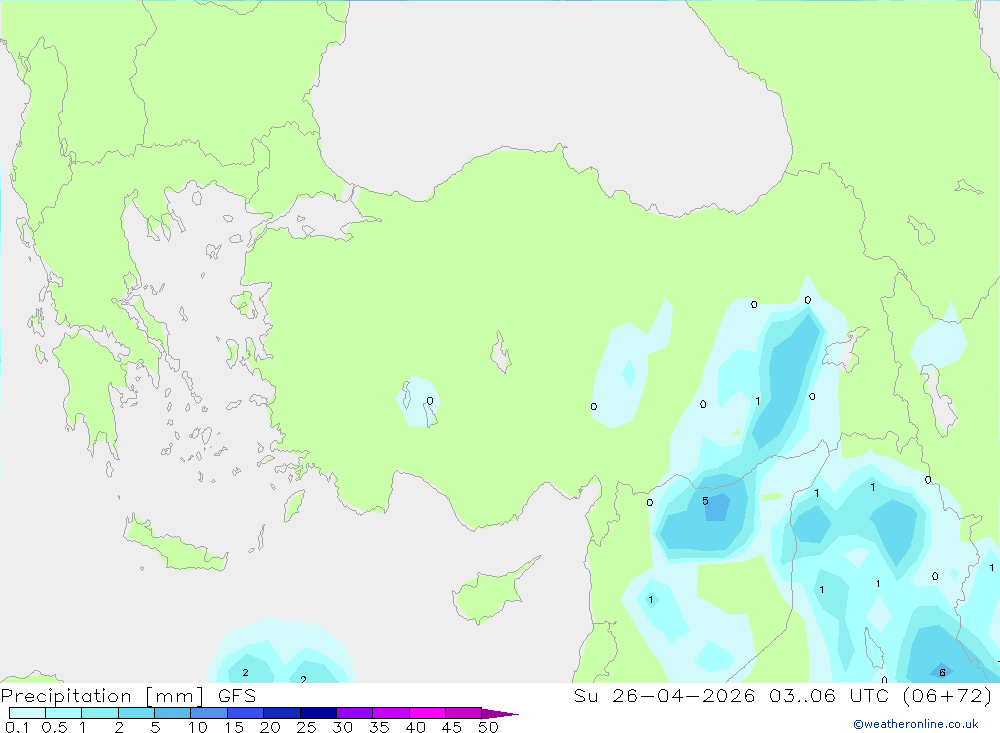This screenshot has width=1000, height=733.
Task: Pick the magenta legend swatch between 40 and 45
Action: [427, 713]
